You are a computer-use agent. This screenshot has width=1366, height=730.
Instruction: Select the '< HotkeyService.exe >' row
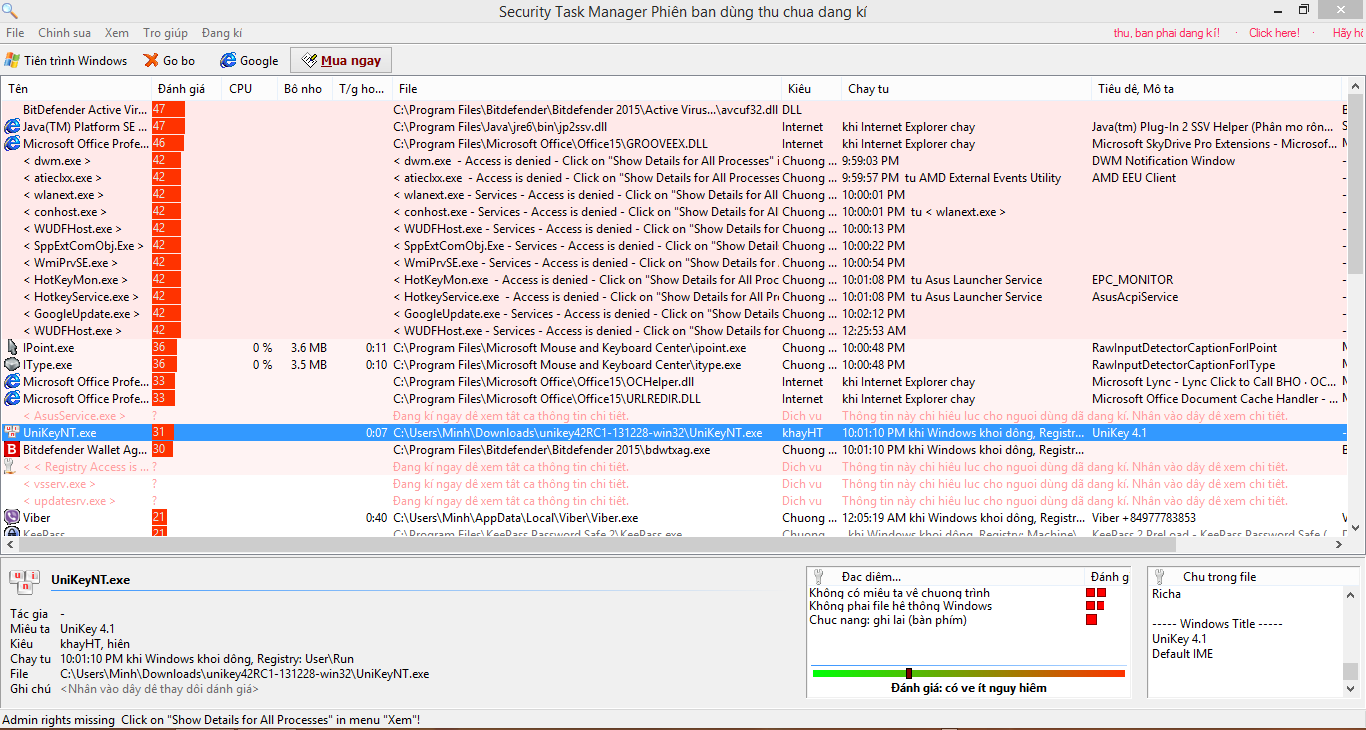coord(674,297)
